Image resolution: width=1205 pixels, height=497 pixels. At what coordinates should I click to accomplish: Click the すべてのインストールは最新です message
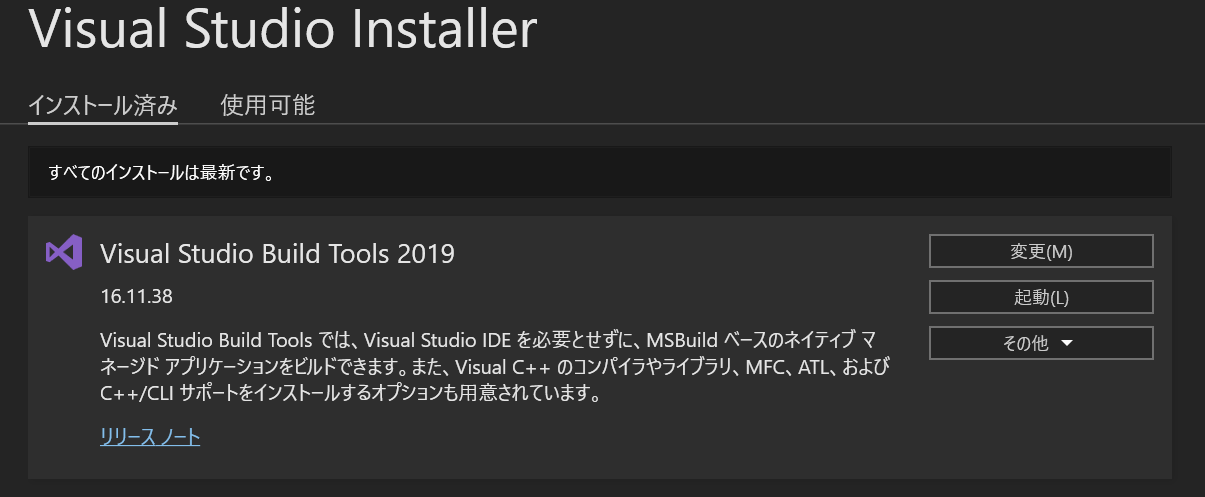point(162,173)
